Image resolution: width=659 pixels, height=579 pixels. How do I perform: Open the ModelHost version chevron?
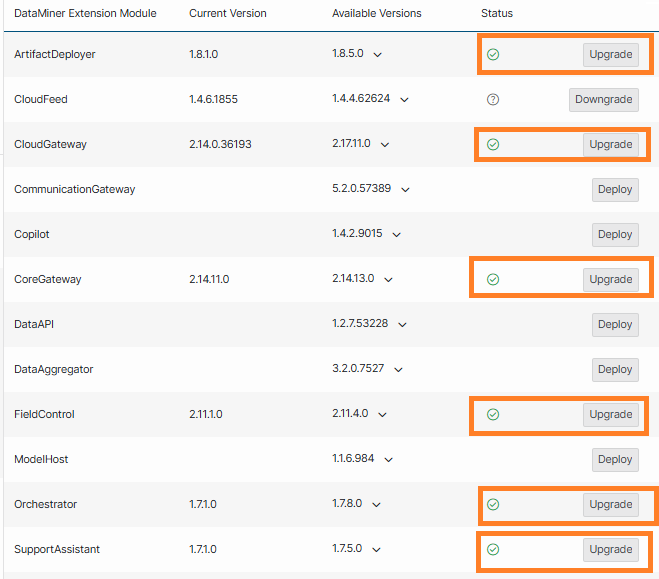click(x=388, y=460)
